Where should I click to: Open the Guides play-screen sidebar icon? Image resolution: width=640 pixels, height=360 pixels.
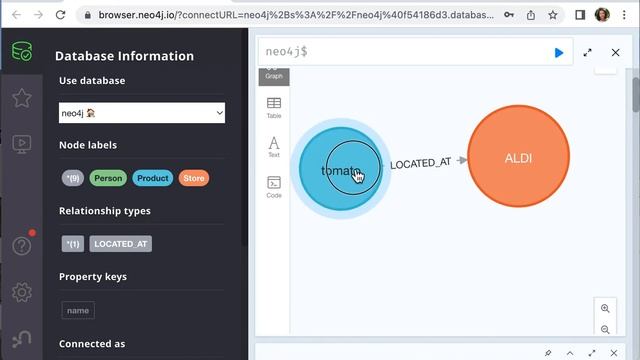click(22, 144)
